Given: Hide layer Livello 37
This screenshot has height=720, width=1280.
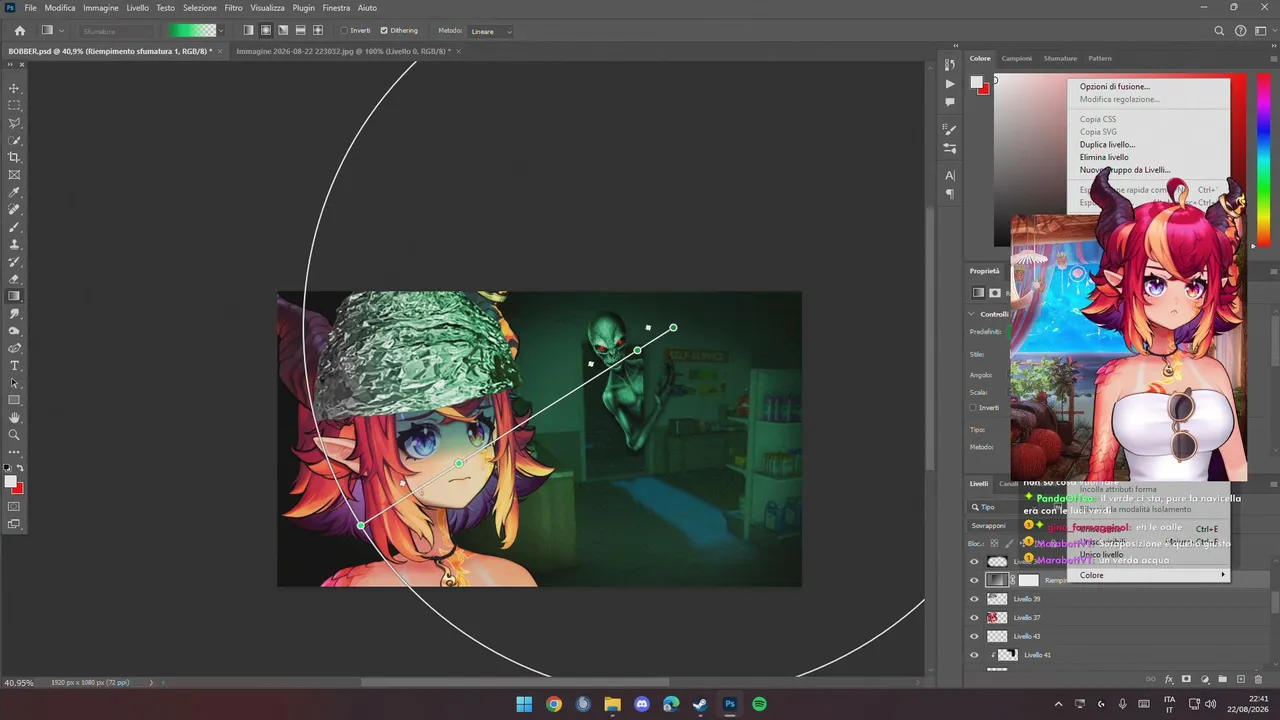Looking at the screenshot, I should coord(974,618).
